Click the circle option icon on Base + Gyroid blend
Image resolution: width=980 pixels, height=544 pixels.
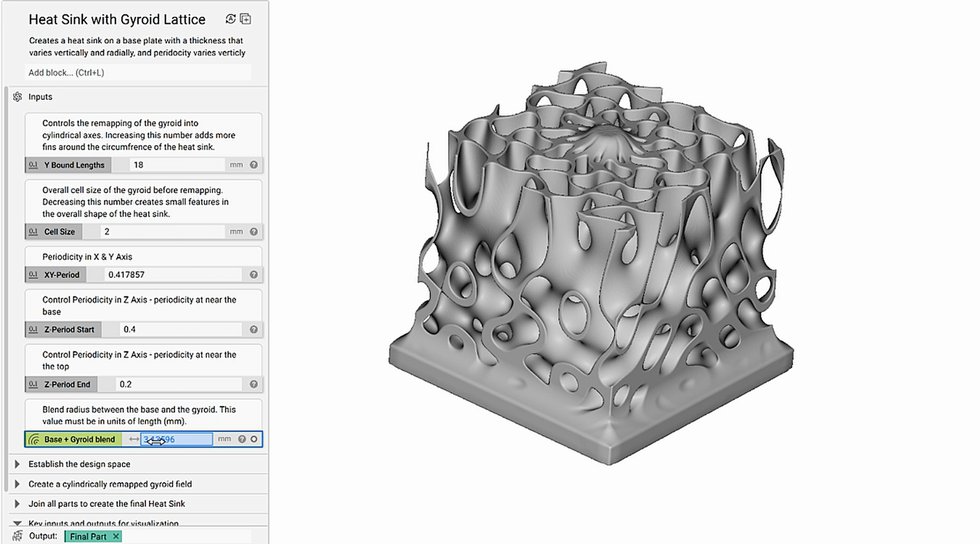pos(254,440)
